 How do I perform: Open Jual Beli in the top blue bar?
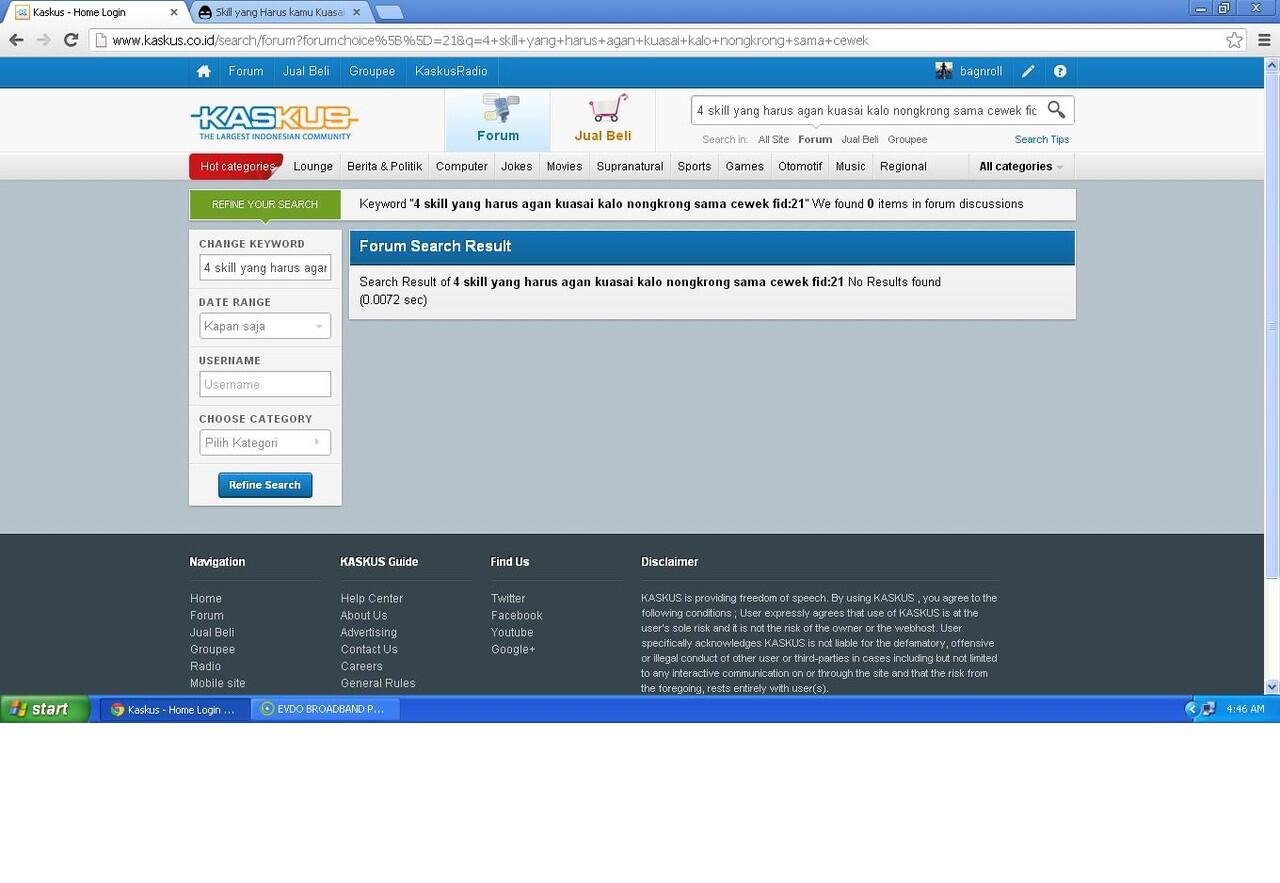coord(306,71)
